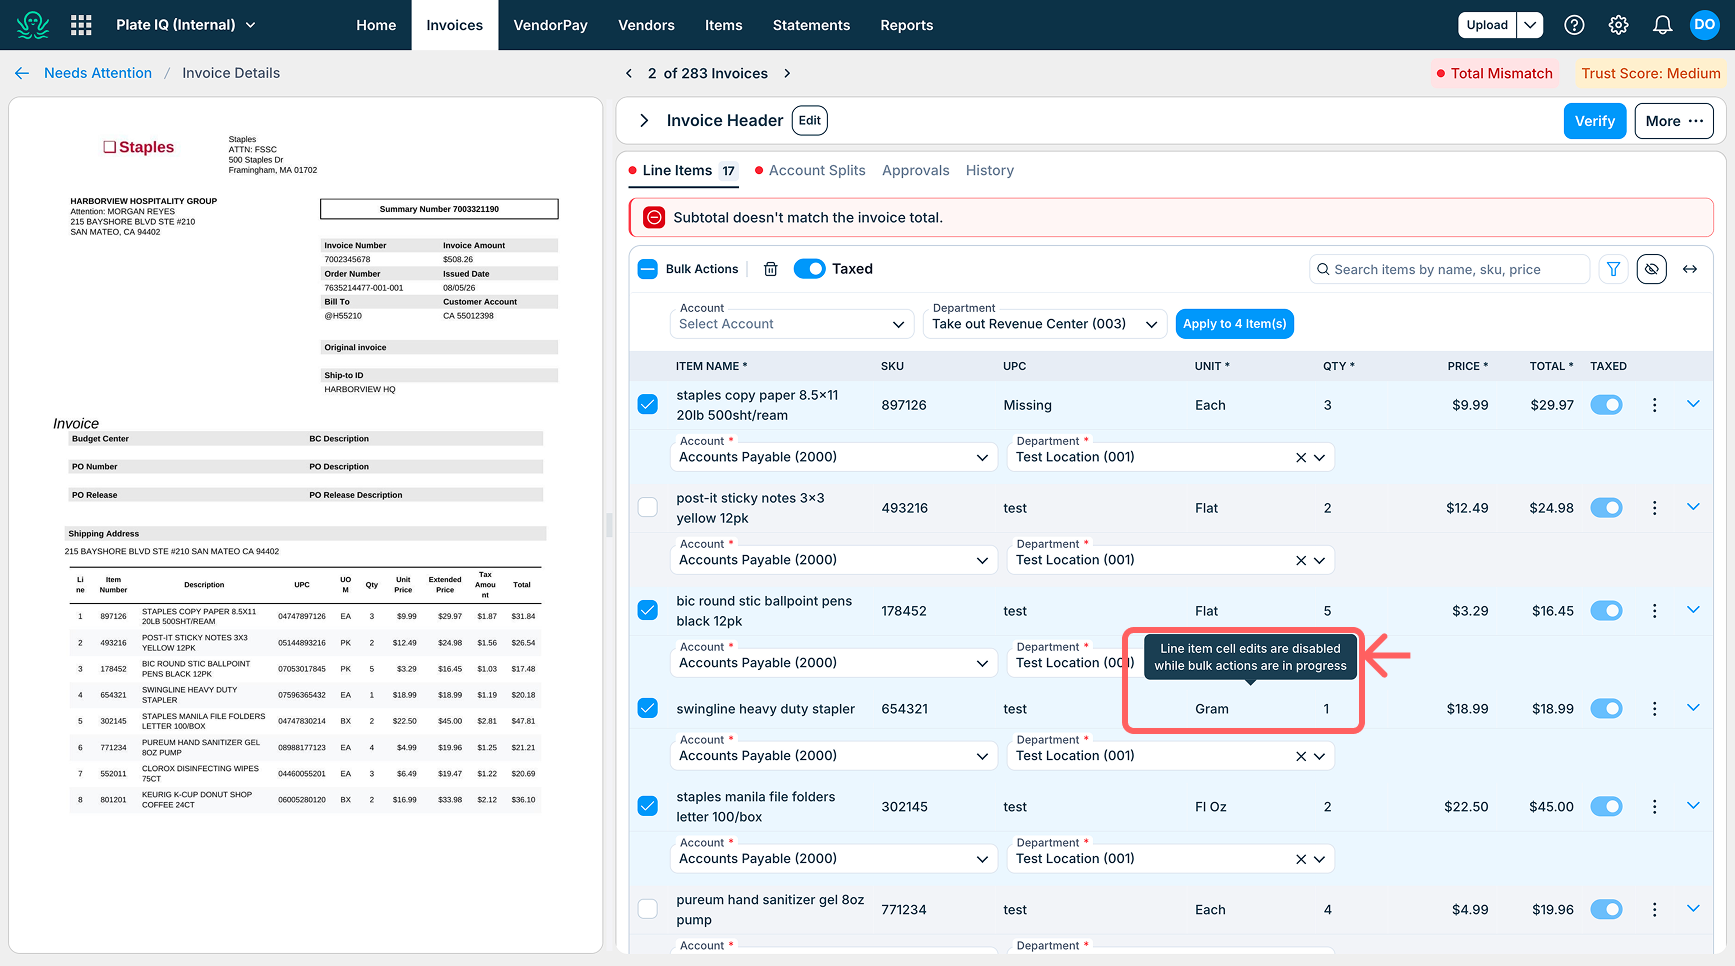Open the VendorPay menu item
This screenshot has width=1735, height=966.
tap(550, 25)
